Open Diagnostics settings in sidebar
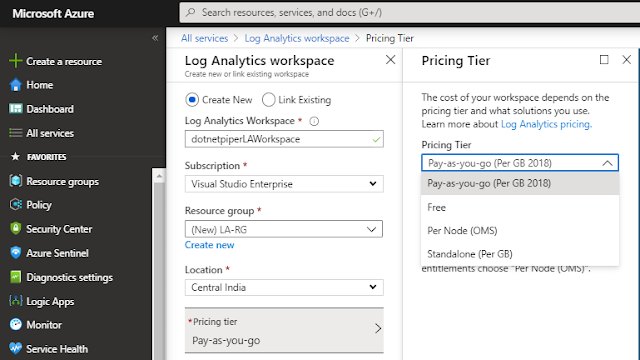Screen dimensions: 640x360 [x=69, y=278]
